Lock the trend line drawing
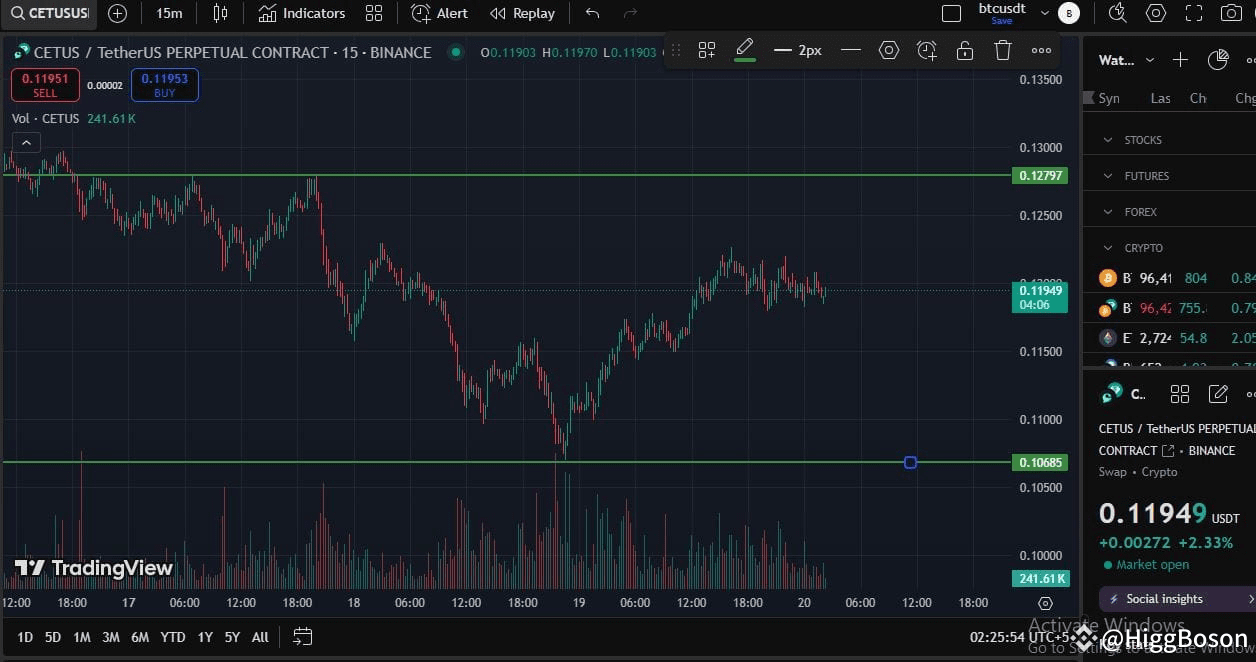 pyautogui.click(x=964, y=50)
